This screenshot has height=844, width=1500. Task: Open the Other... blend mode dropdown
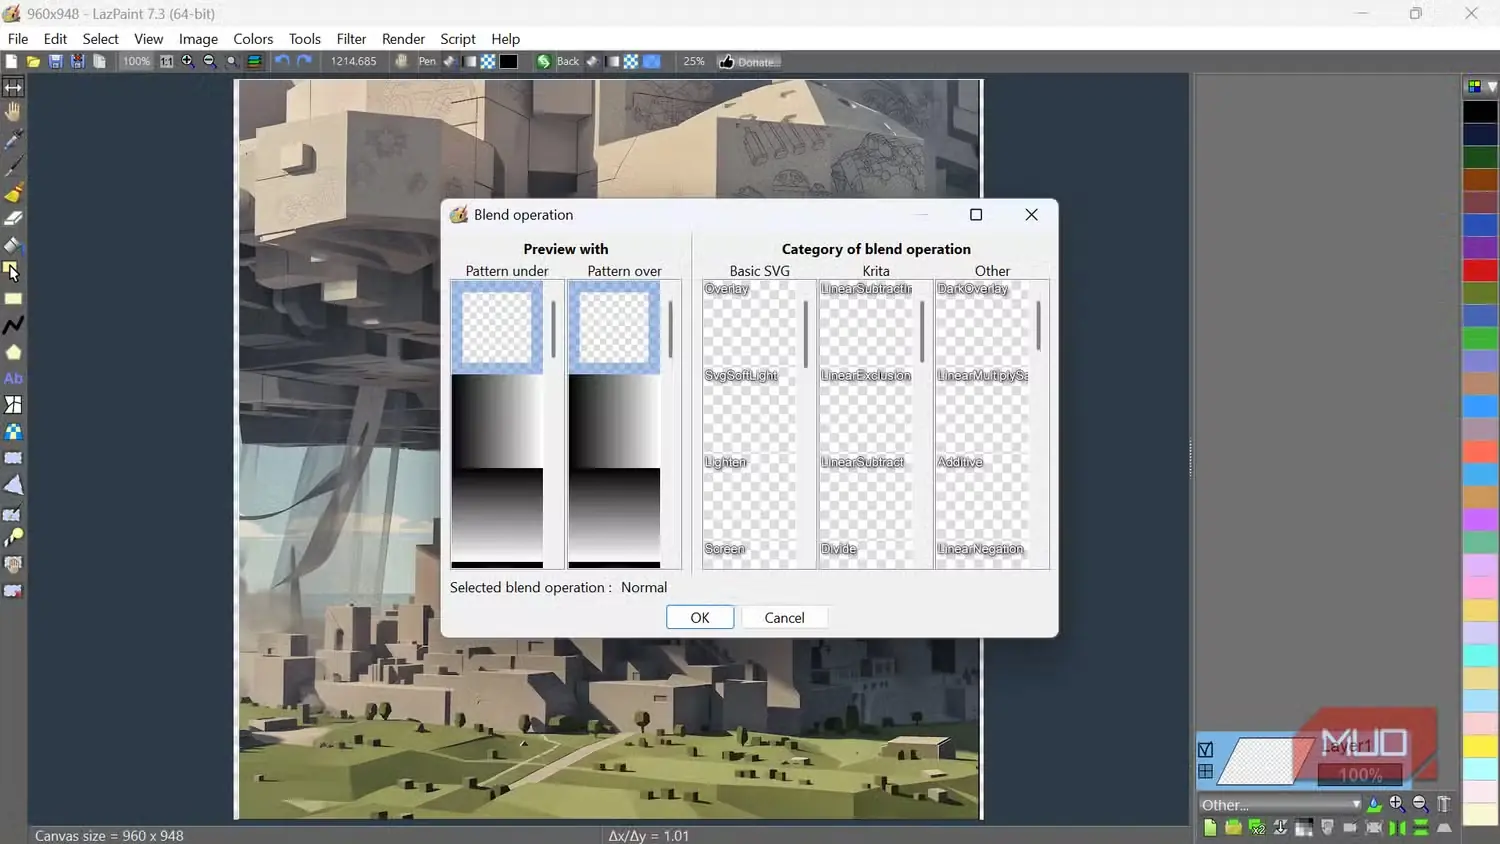1281,805
